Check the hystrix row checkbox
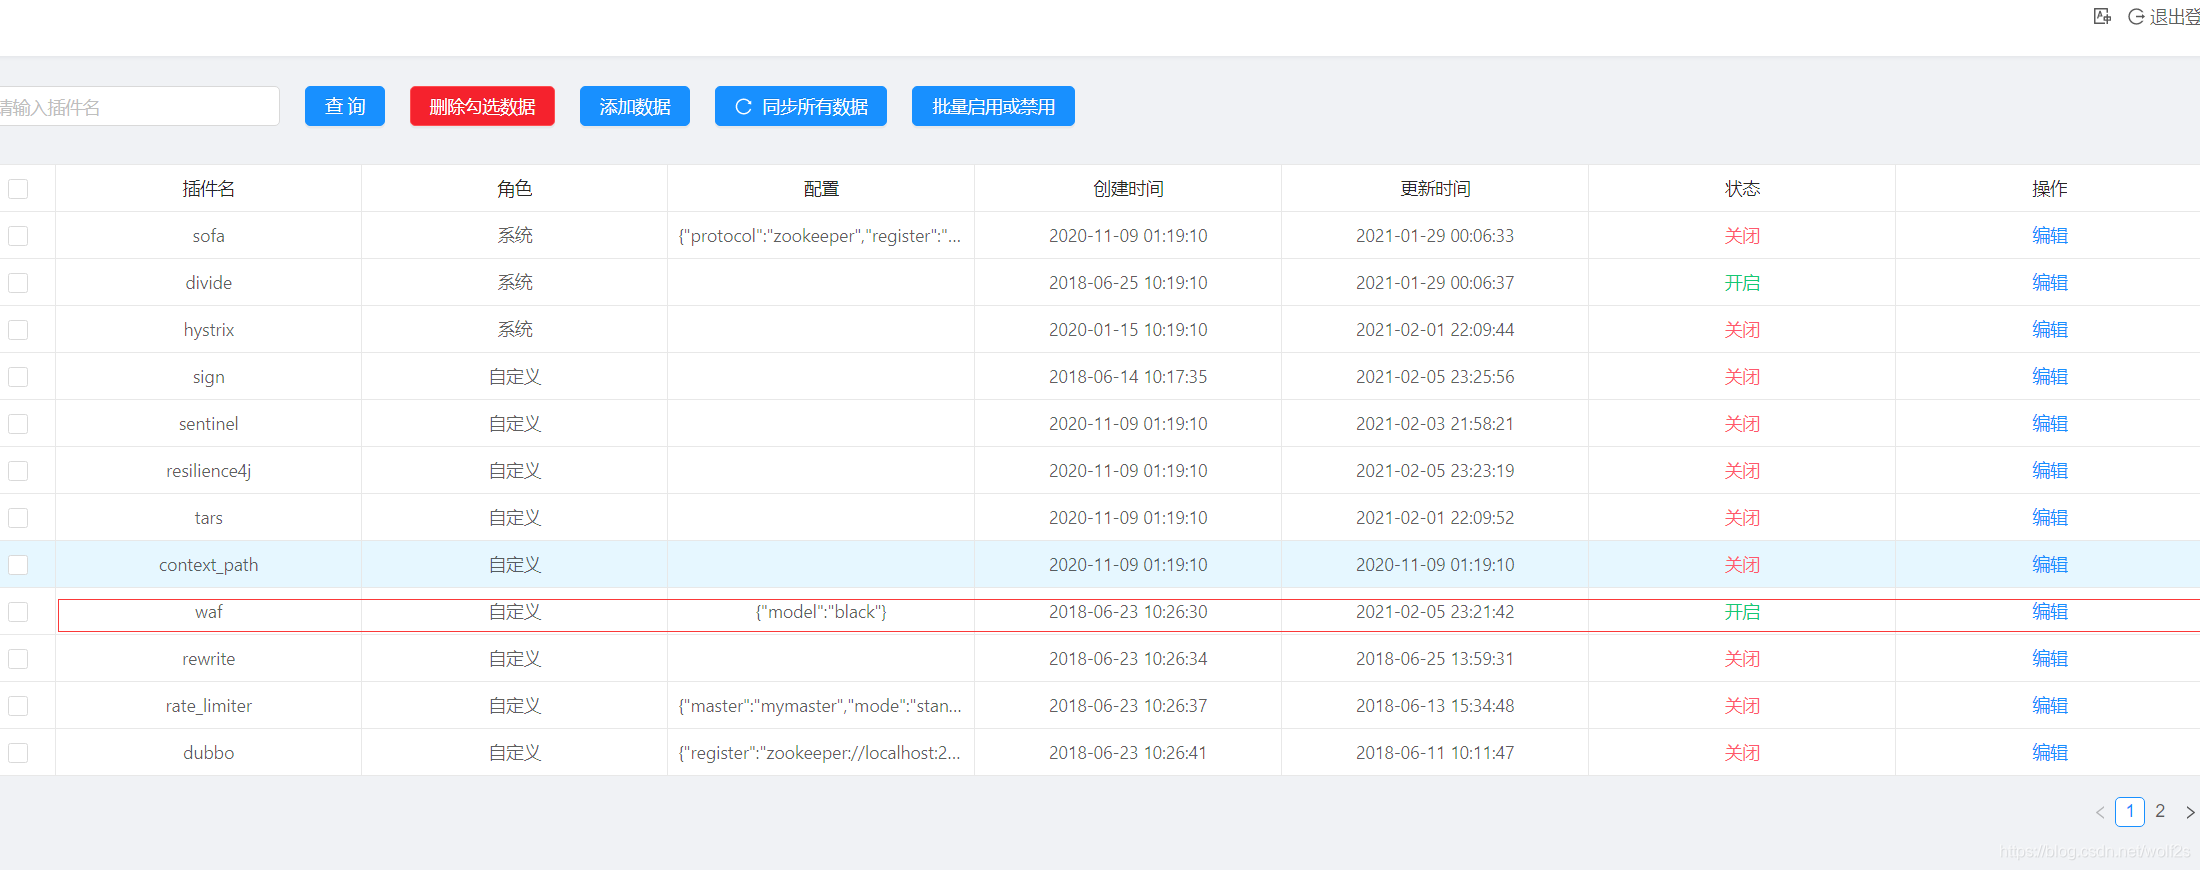Screen dimensions: 2200x870 (x=18, y=330)
